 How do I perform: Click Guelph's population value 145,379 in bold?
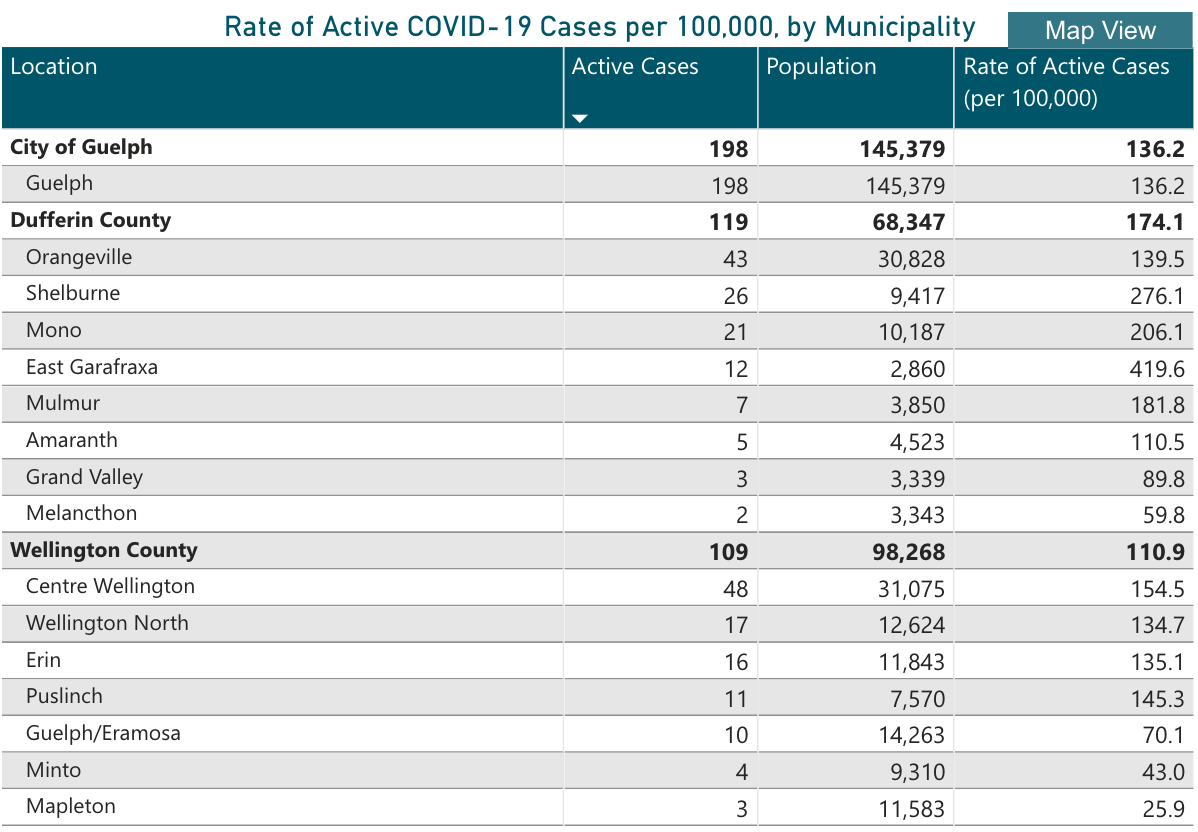pos(901,149)
